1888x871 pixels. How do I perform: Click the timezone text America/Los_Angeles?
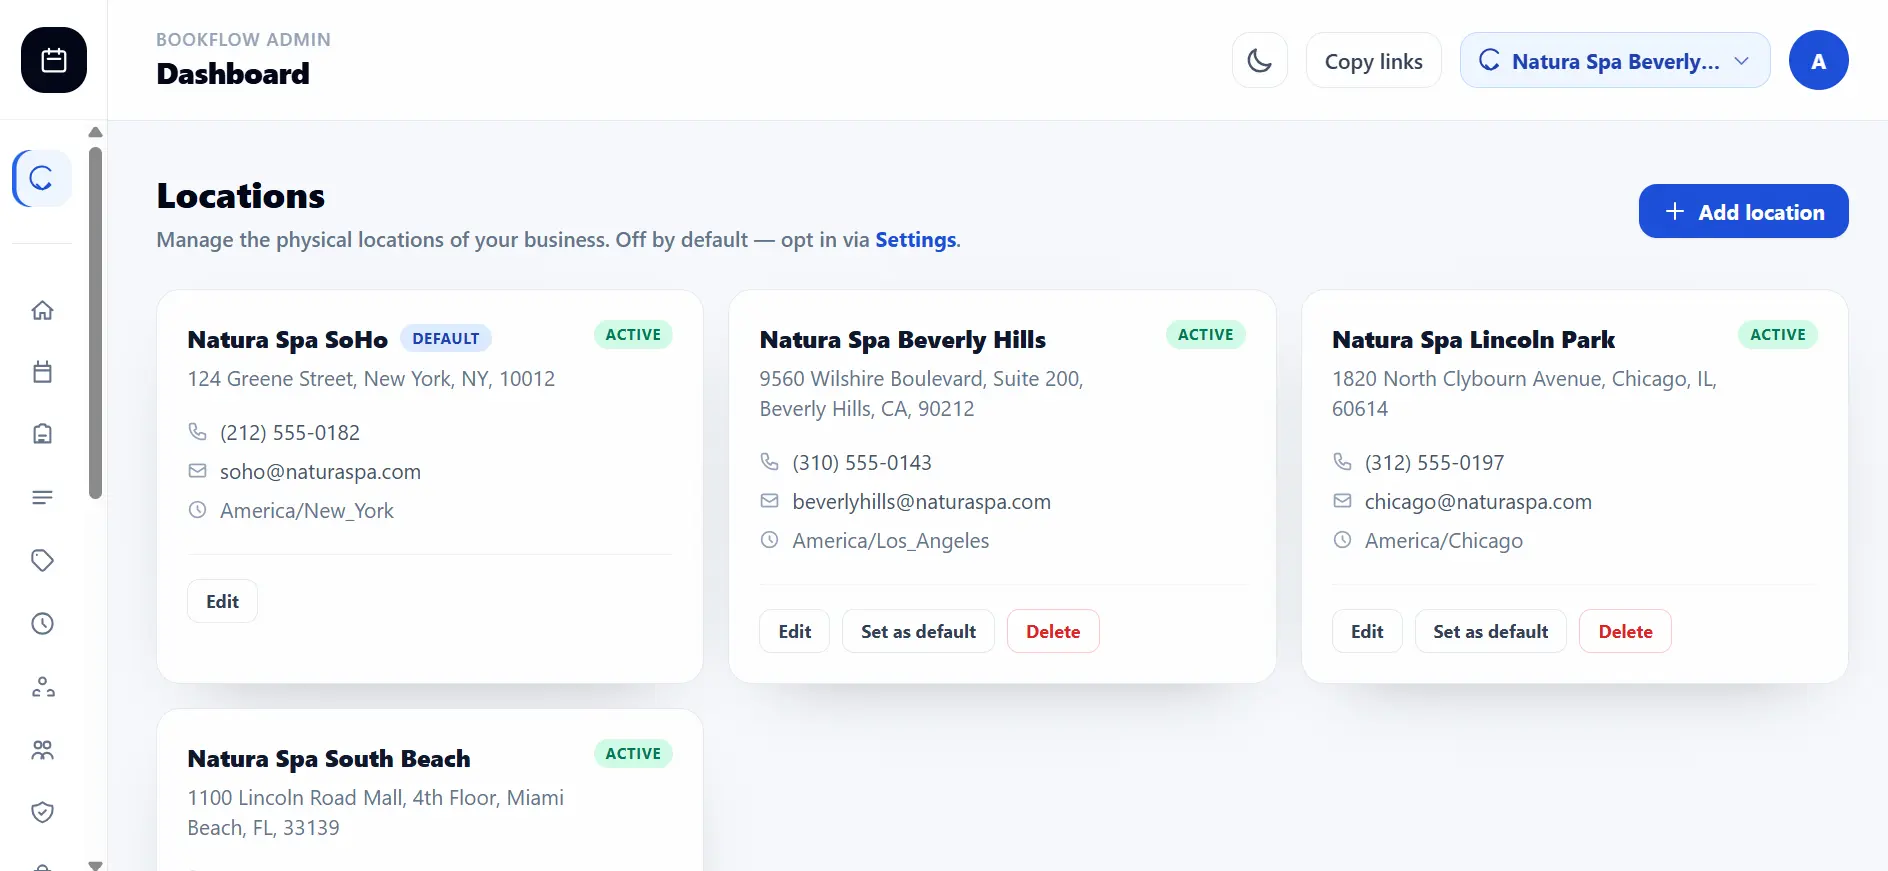[891, 541]
